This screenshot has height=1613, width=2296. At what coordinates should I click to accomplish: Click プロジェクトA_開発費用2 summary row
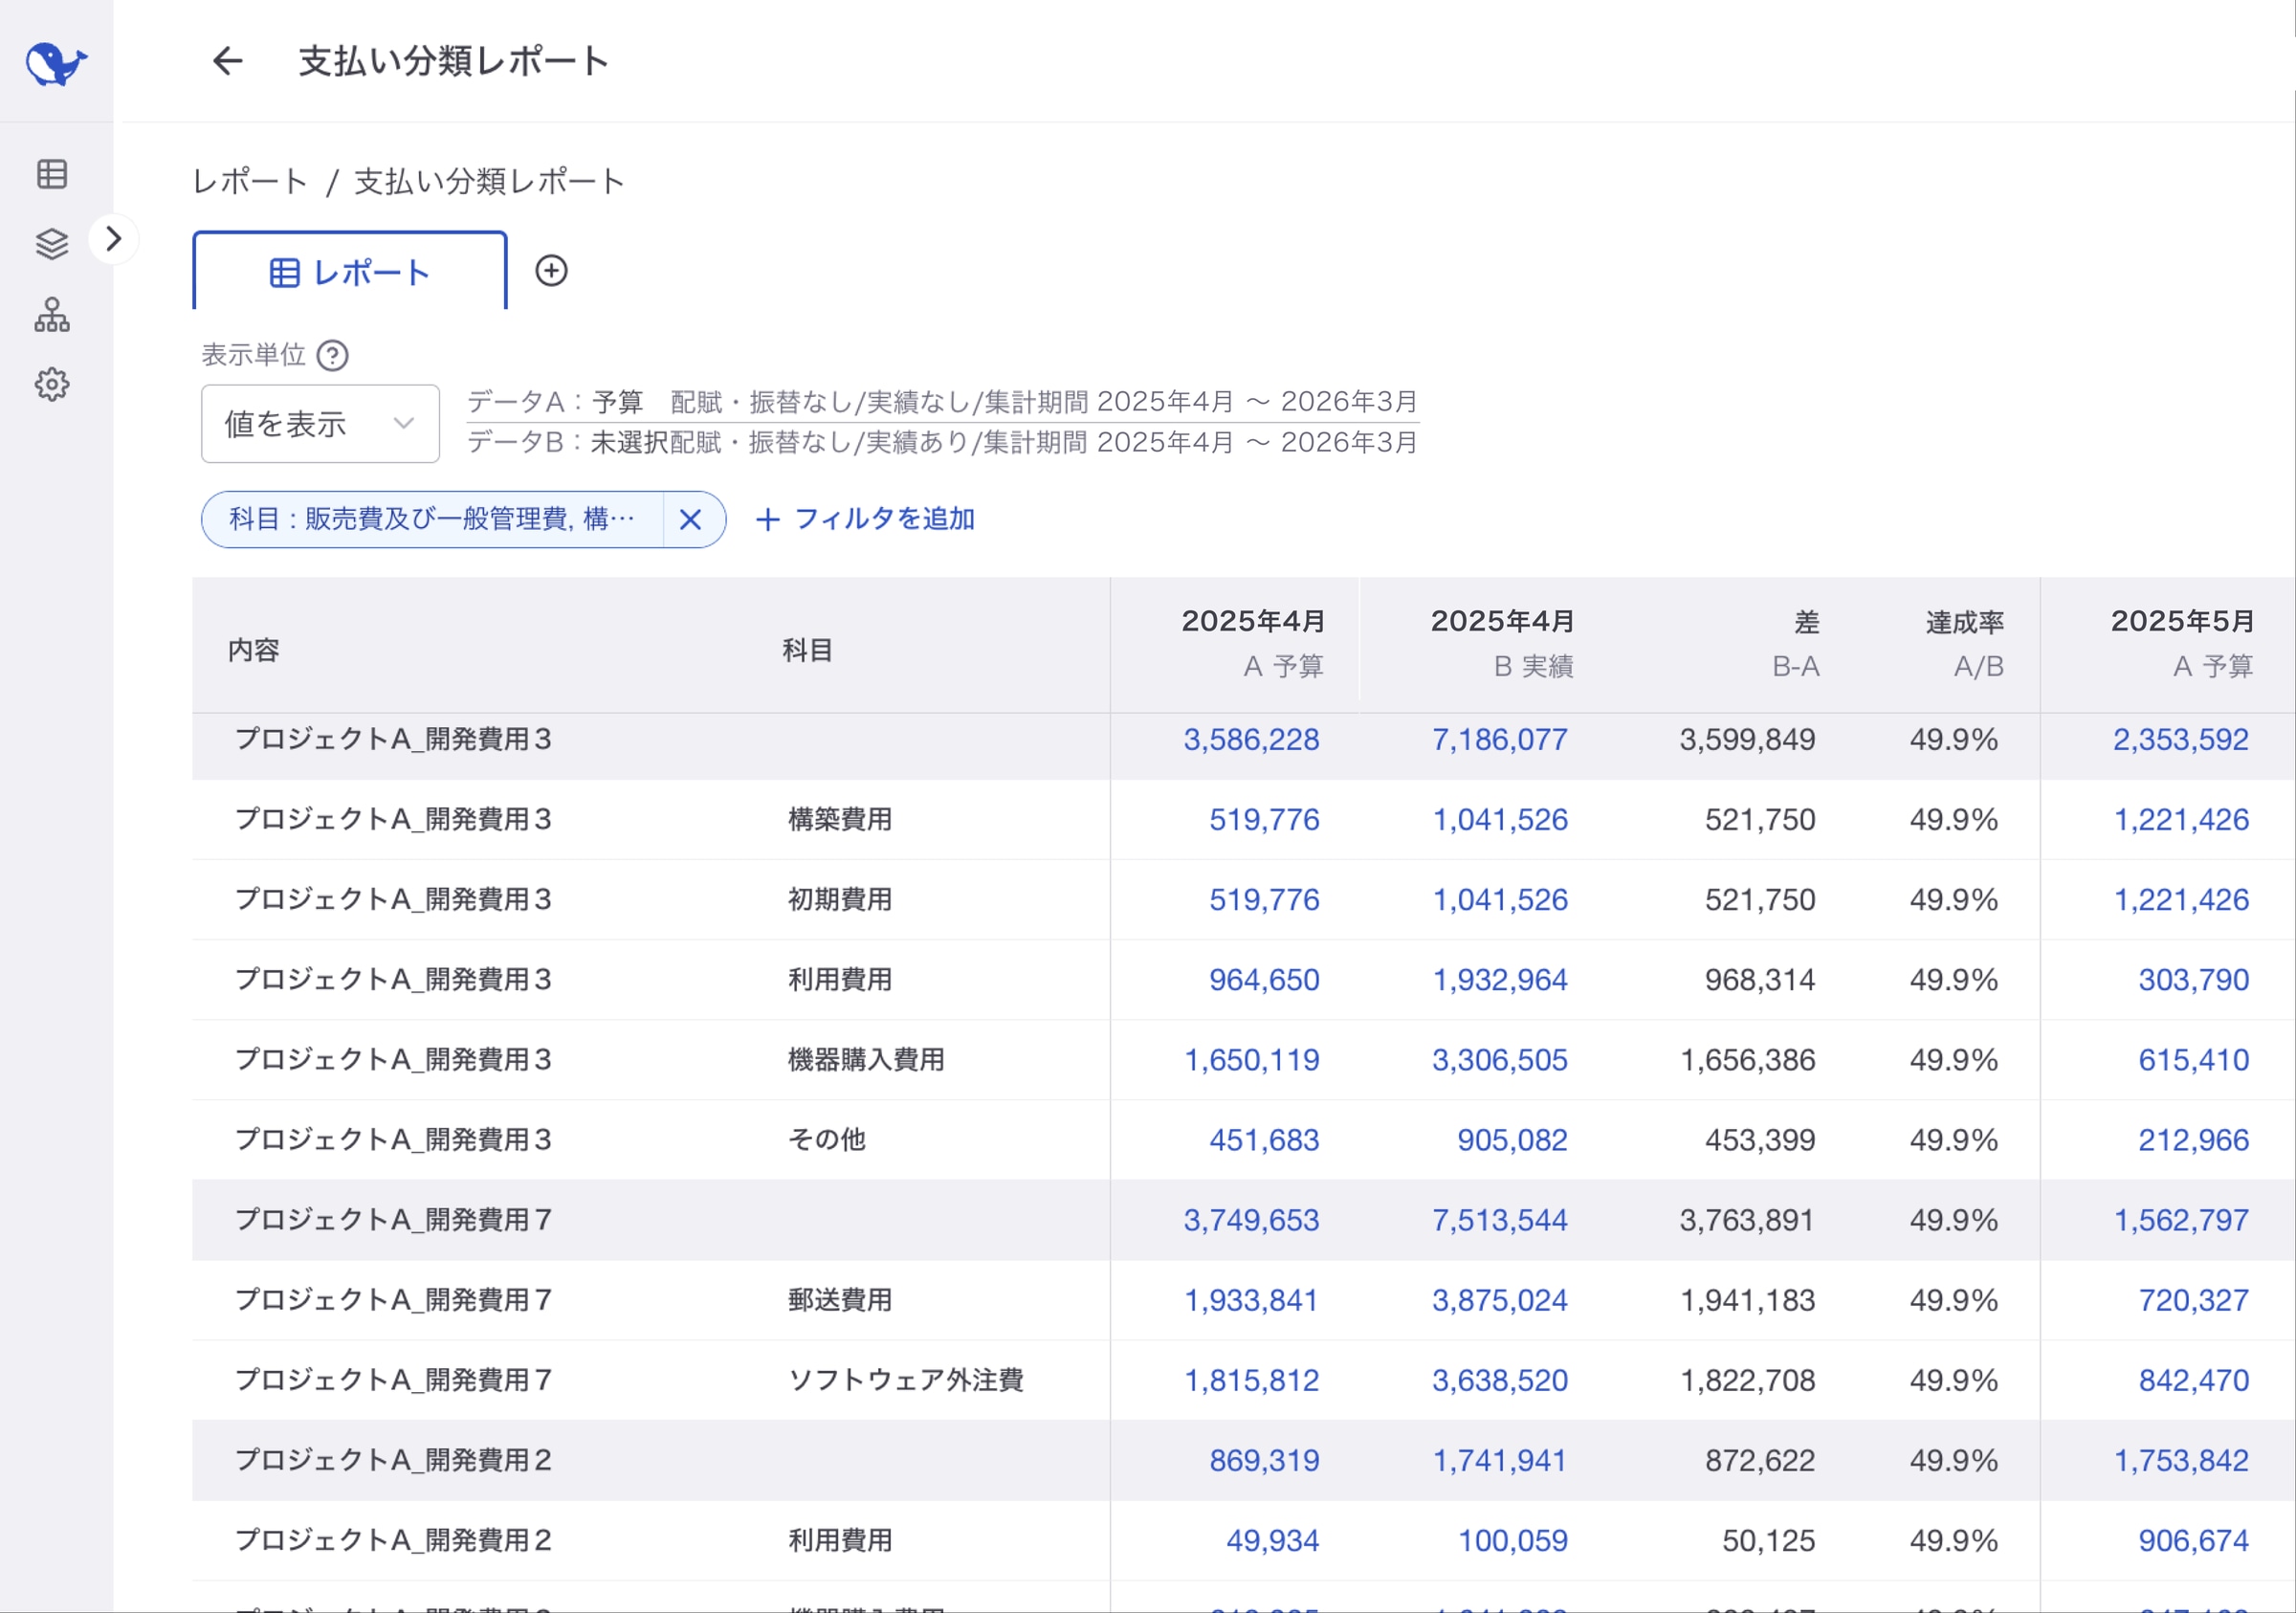[x=1243, y=1460]
